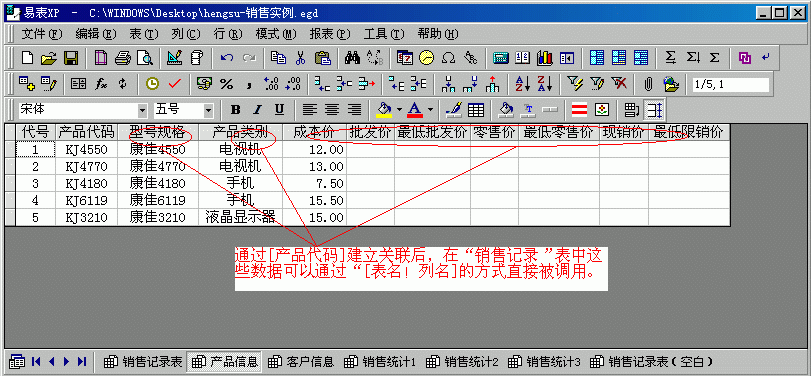This screenshot has width=811, height=376.
Task: Click the Copy icon in the toolbar
Action: click(x=279, y=58)
